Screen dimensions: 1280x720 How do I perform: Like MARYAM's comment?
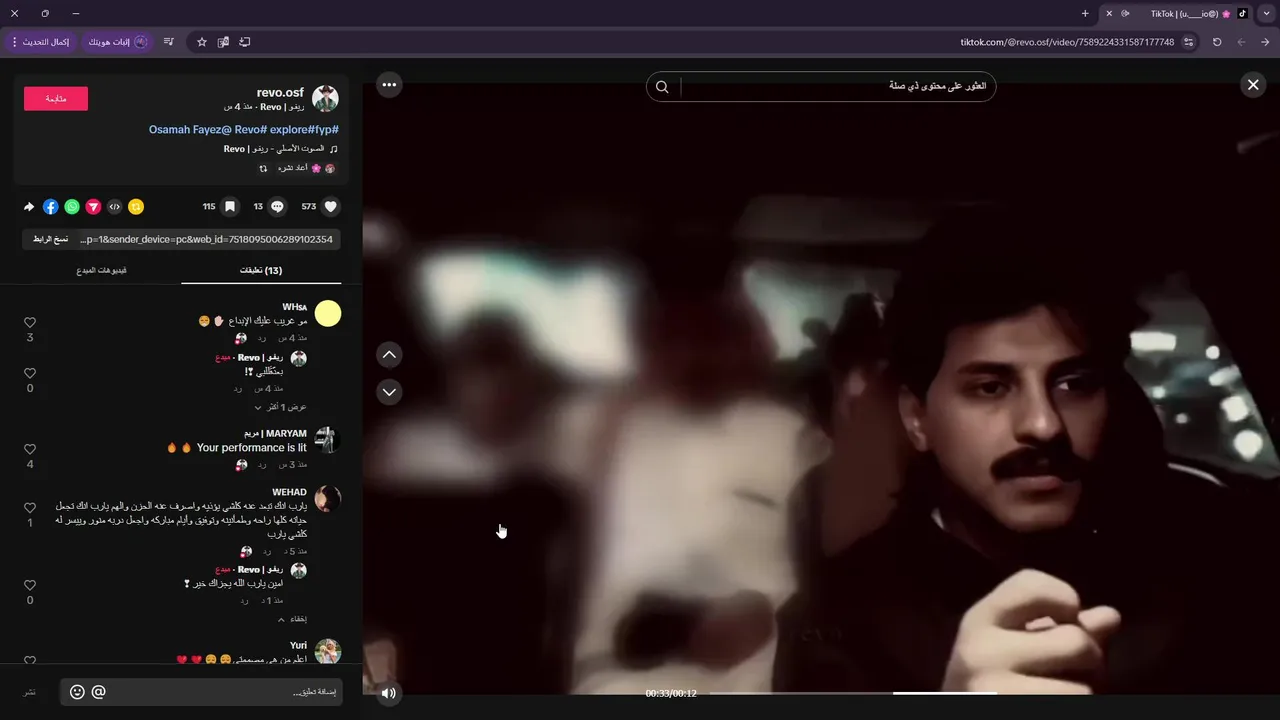click(x=30, y=449)
